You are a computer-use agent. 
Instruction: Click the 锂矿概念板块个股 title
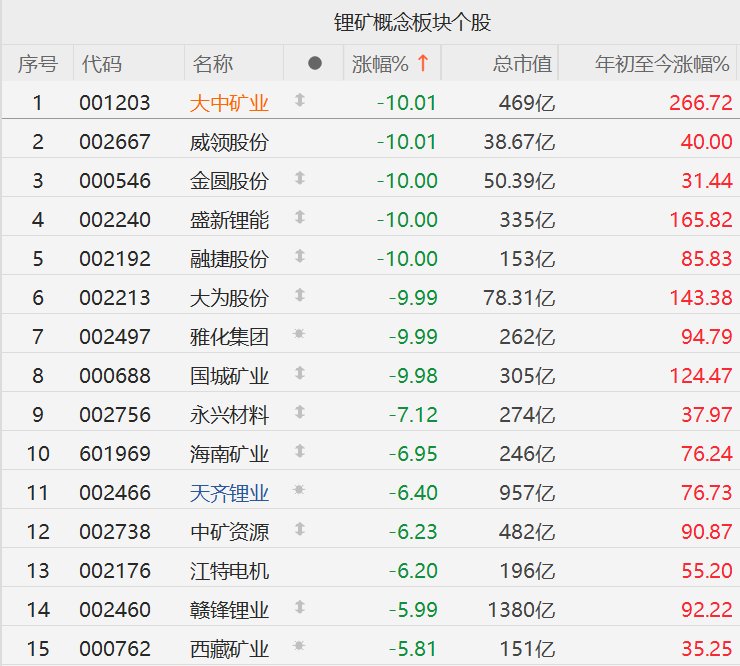(x=412, y=22)
